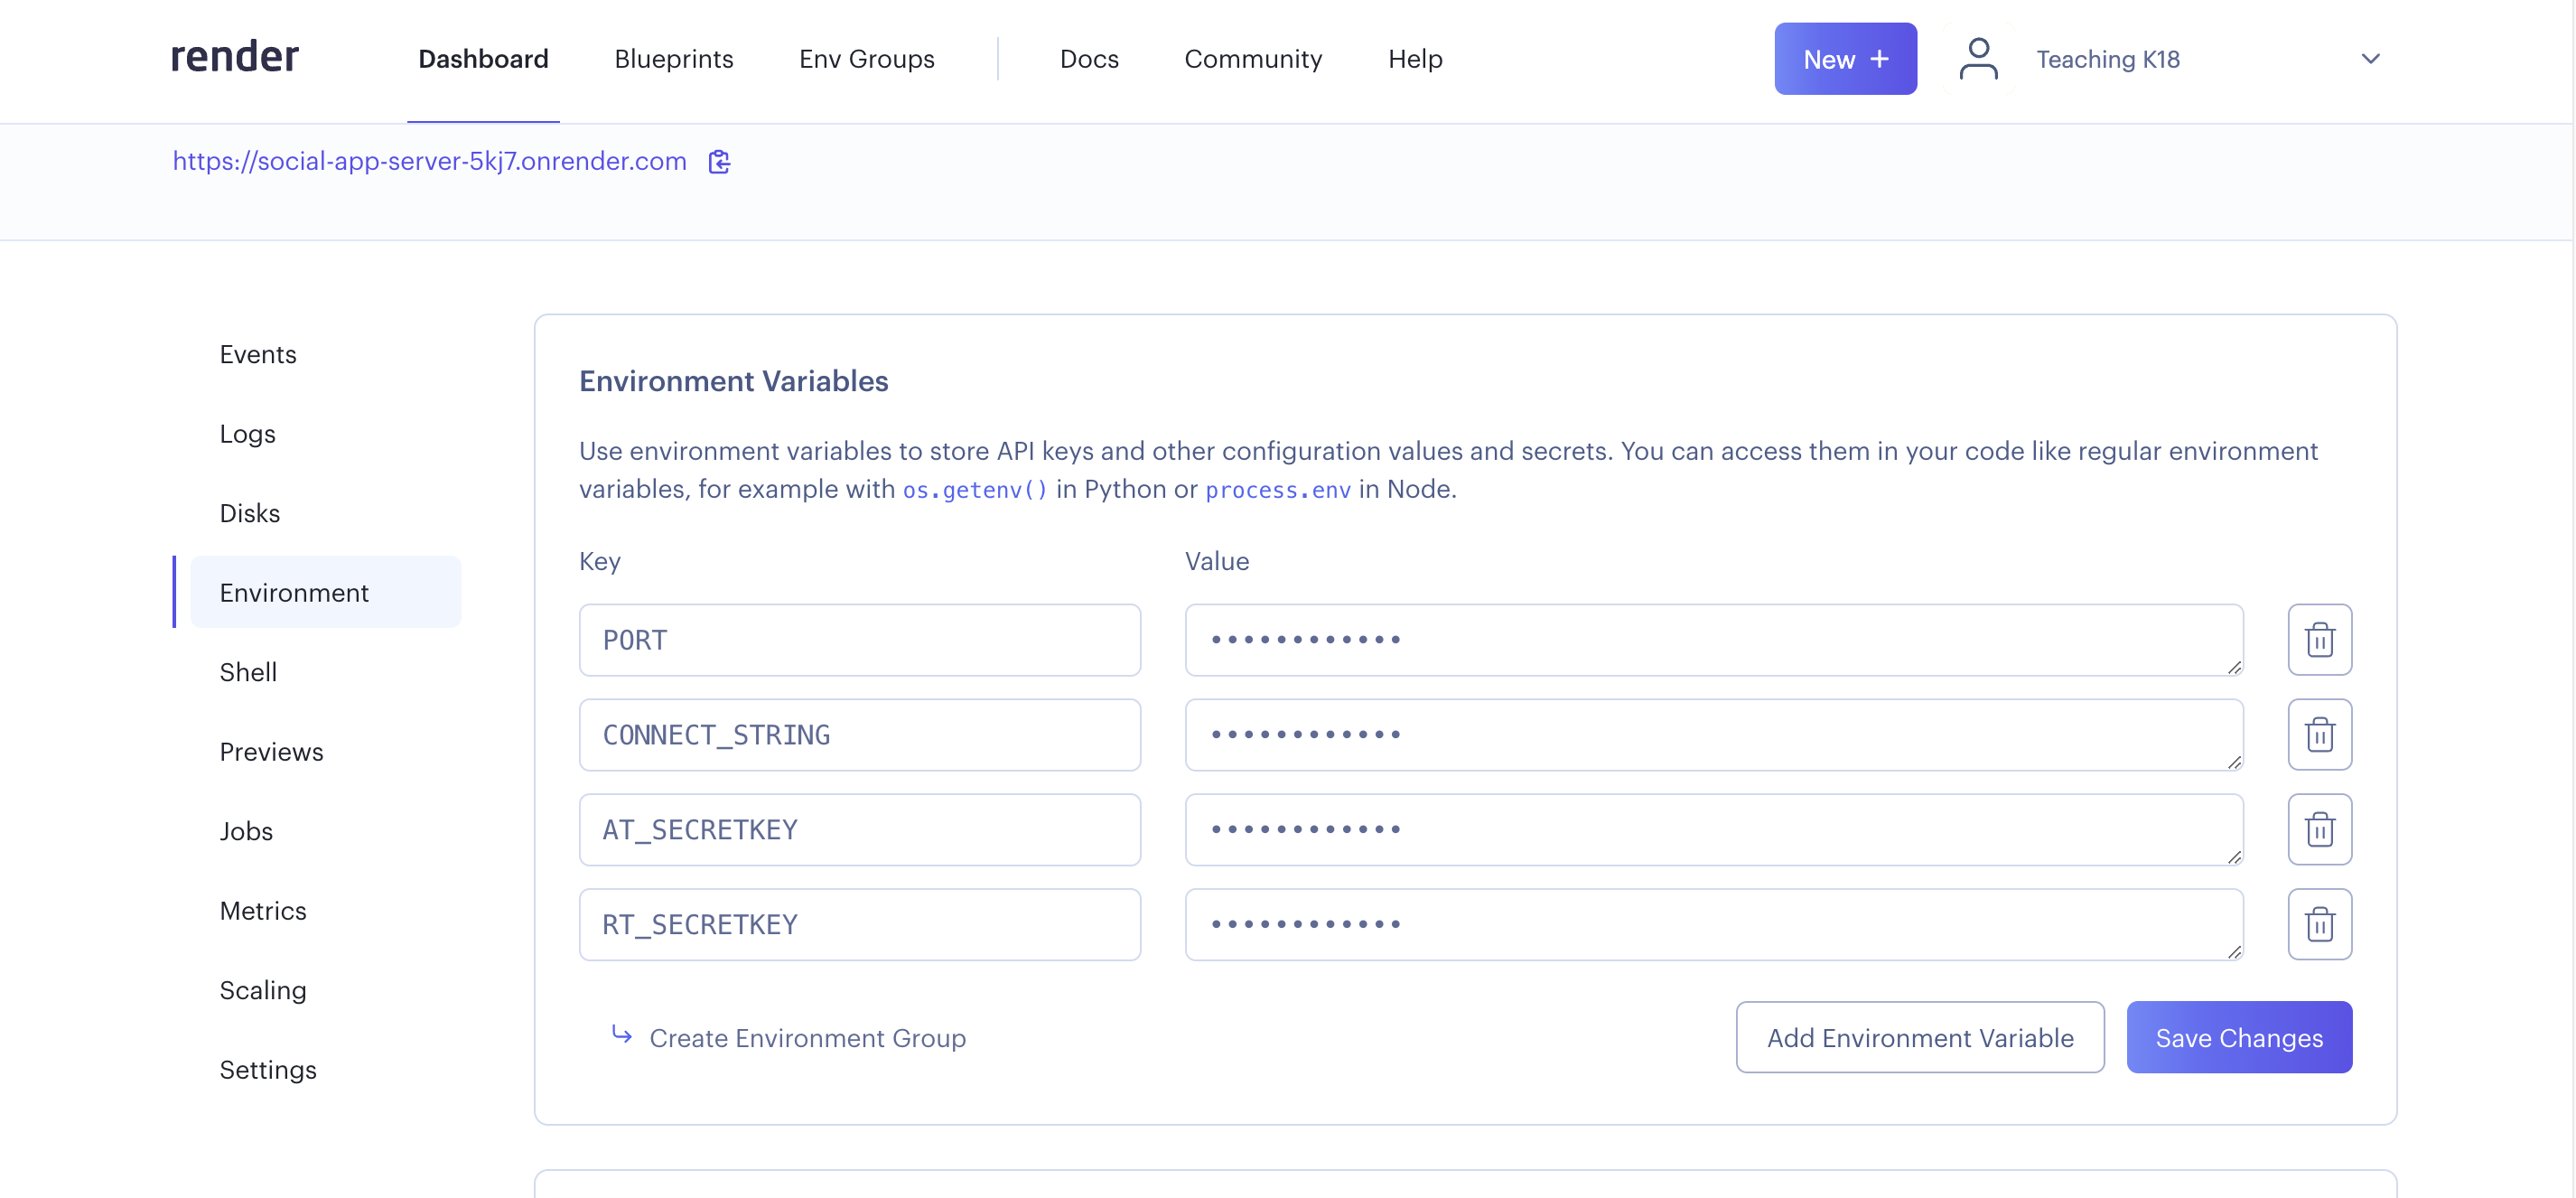The image size is (2576, 1198).
Task: Click the CONNECT_STRING key input field
Action: pyautogui.click(x=859, y=735)
